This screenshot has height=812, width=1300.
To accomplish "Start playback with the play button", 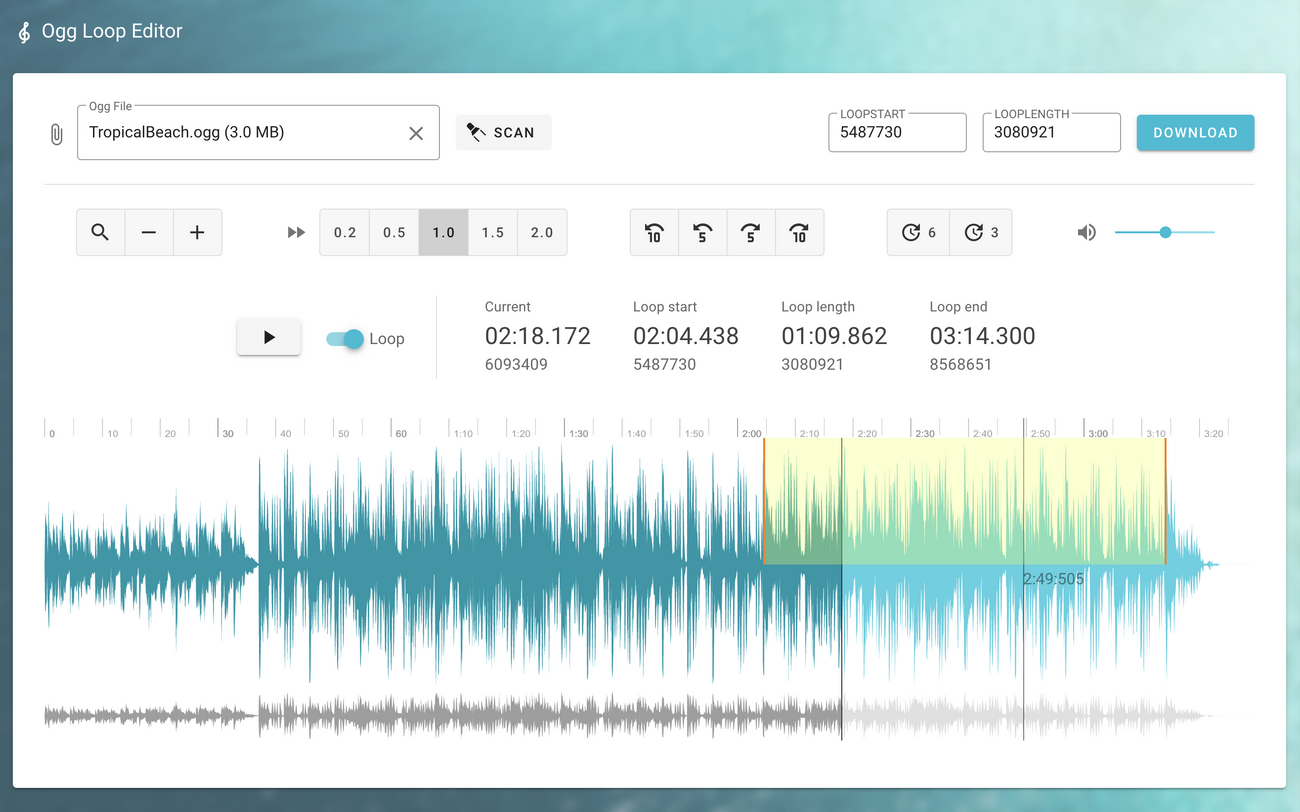I will (x=268, y=337).
